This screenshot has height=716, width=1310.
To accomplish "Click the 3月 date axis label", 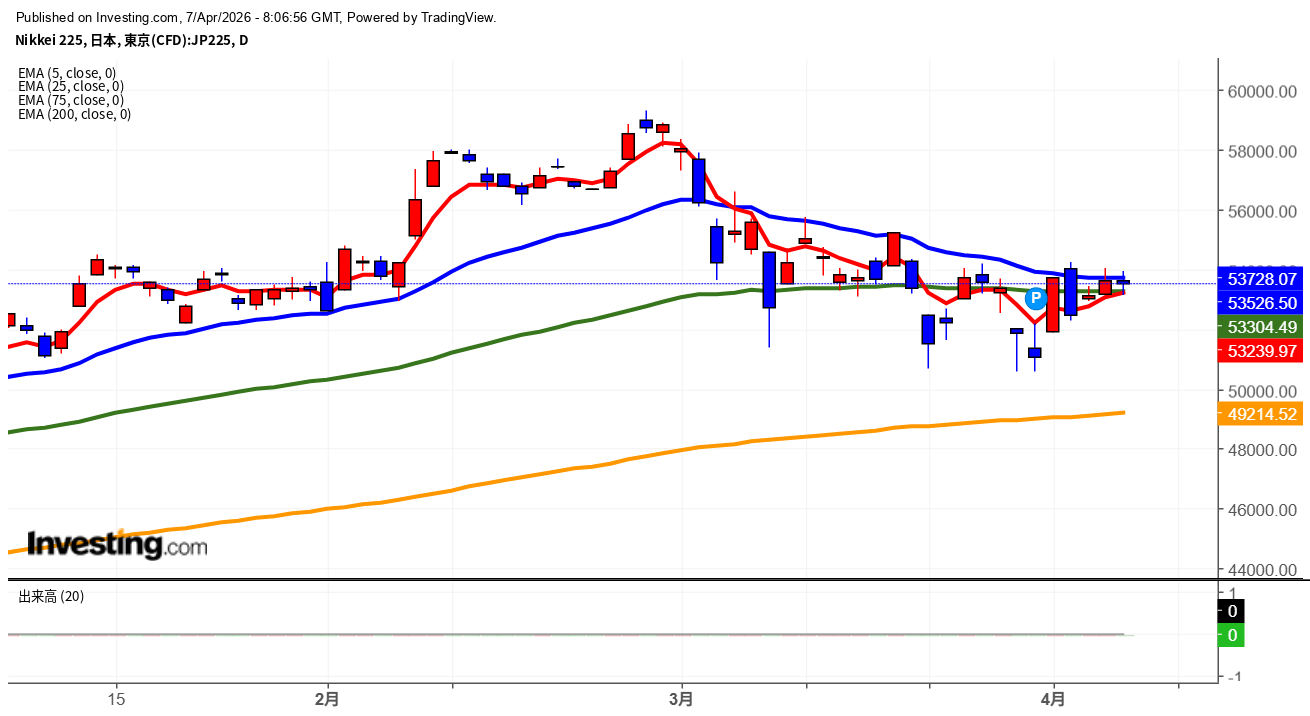I will (681, 699).
